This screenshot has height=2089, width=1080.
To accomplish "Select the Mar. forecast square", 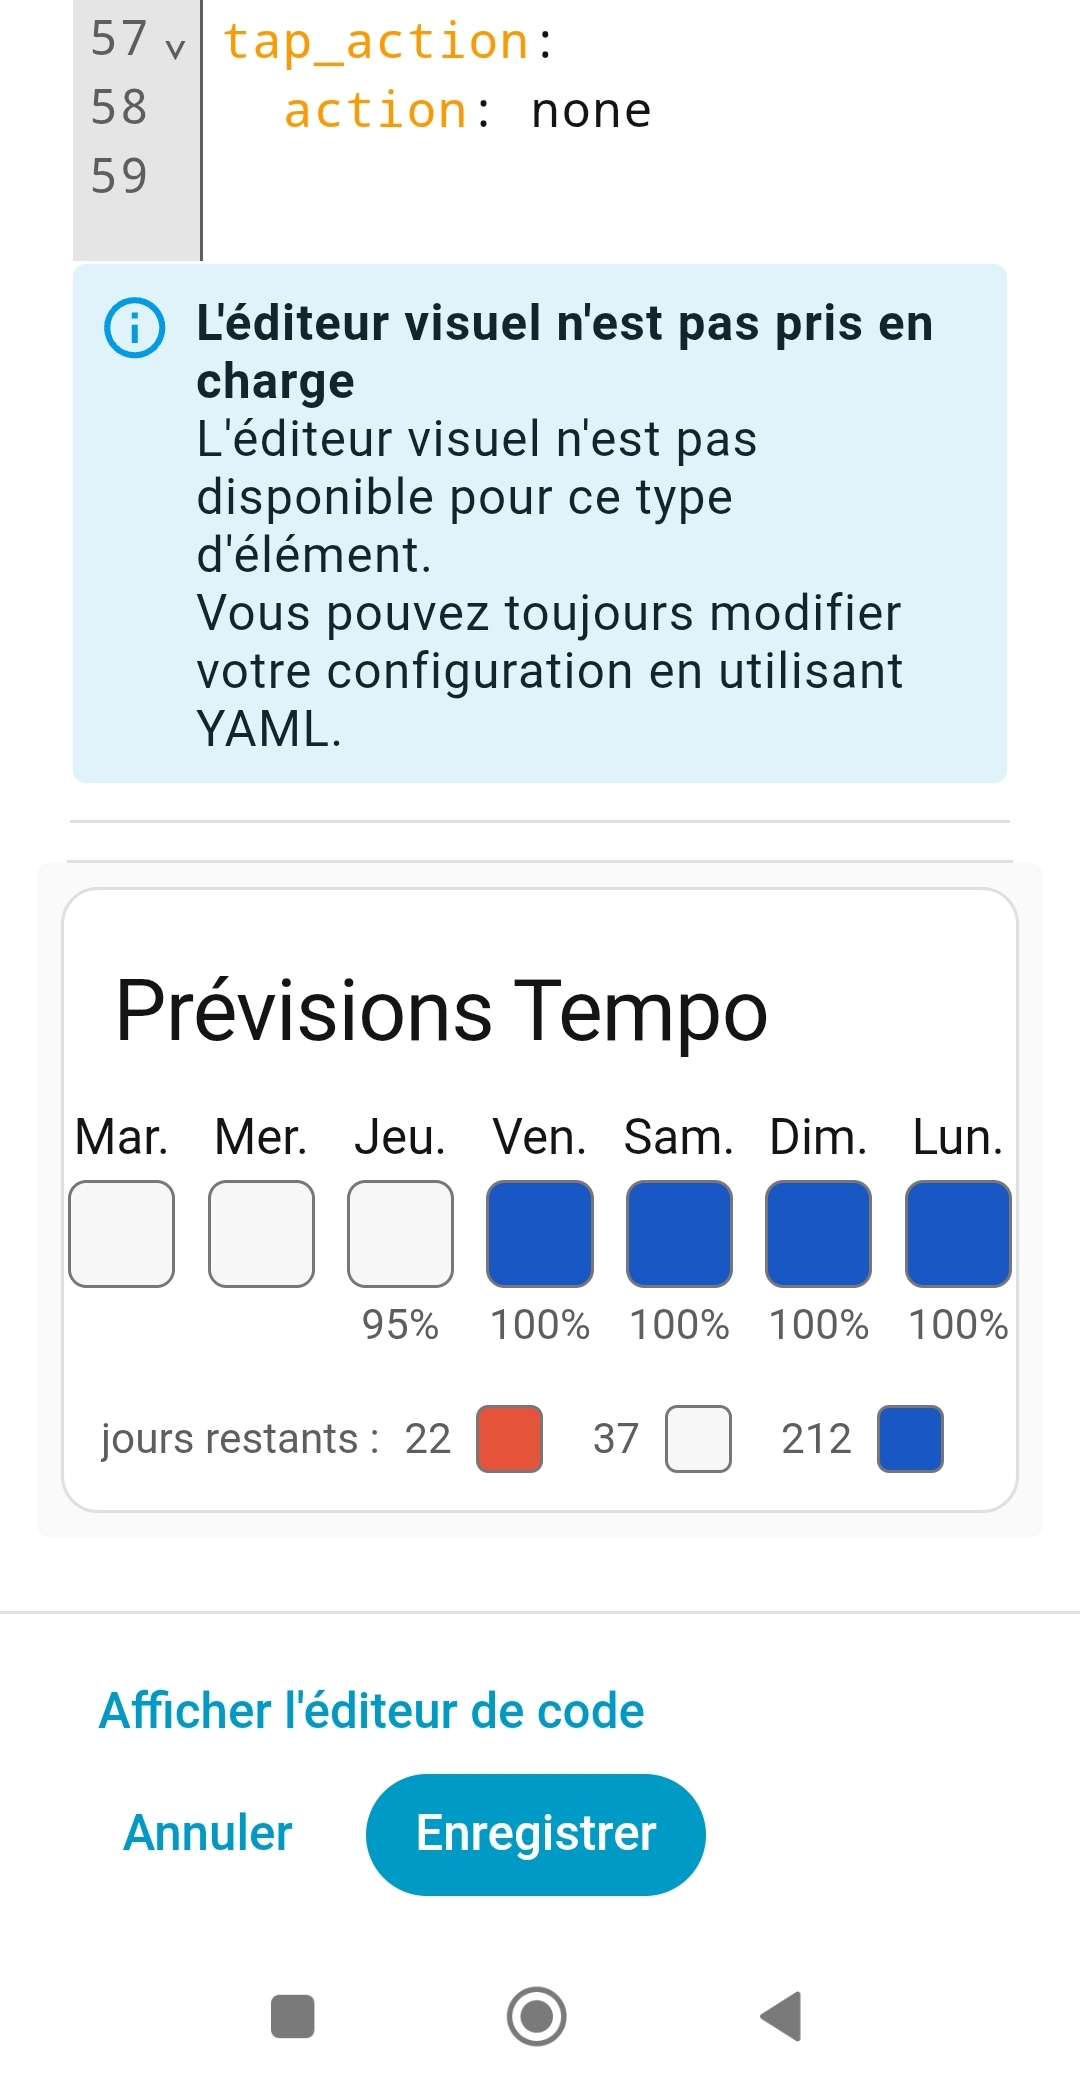I will coord(122,1234).
